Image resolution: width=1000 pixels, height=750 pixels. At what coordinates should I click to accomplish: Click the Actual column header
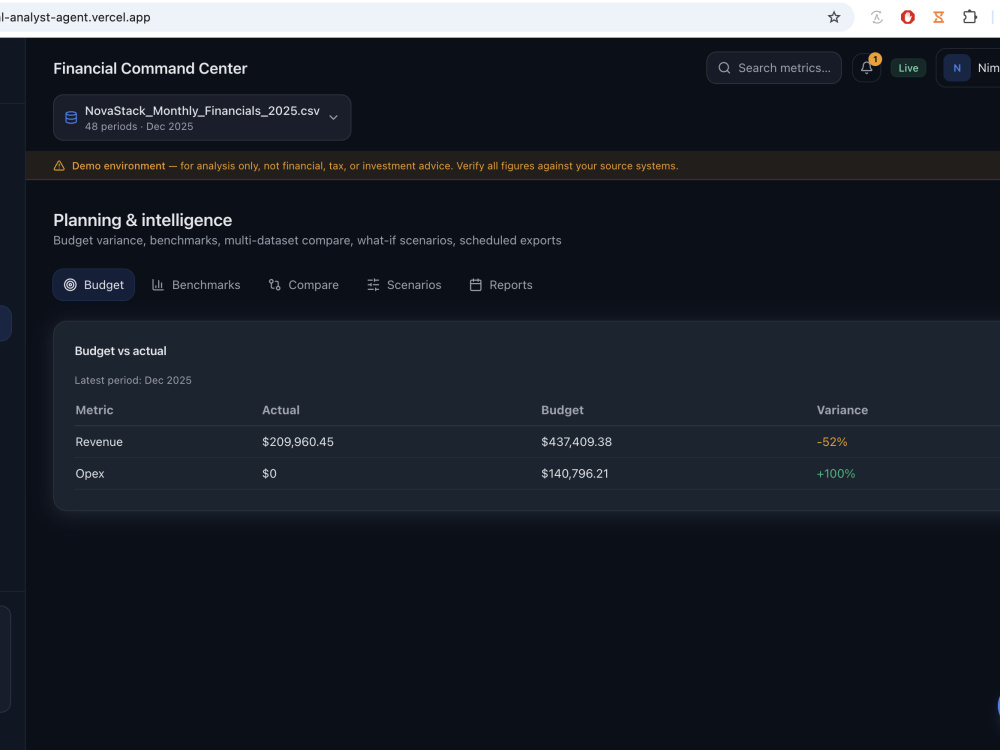click(x=281, y=410)
